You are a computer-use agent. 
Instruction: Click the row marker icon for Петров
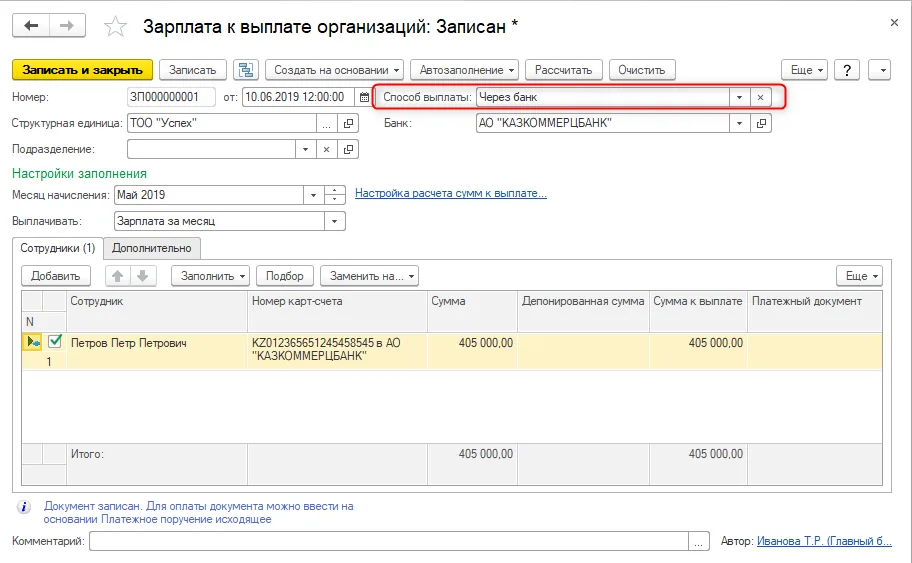[x=33, y=342]
